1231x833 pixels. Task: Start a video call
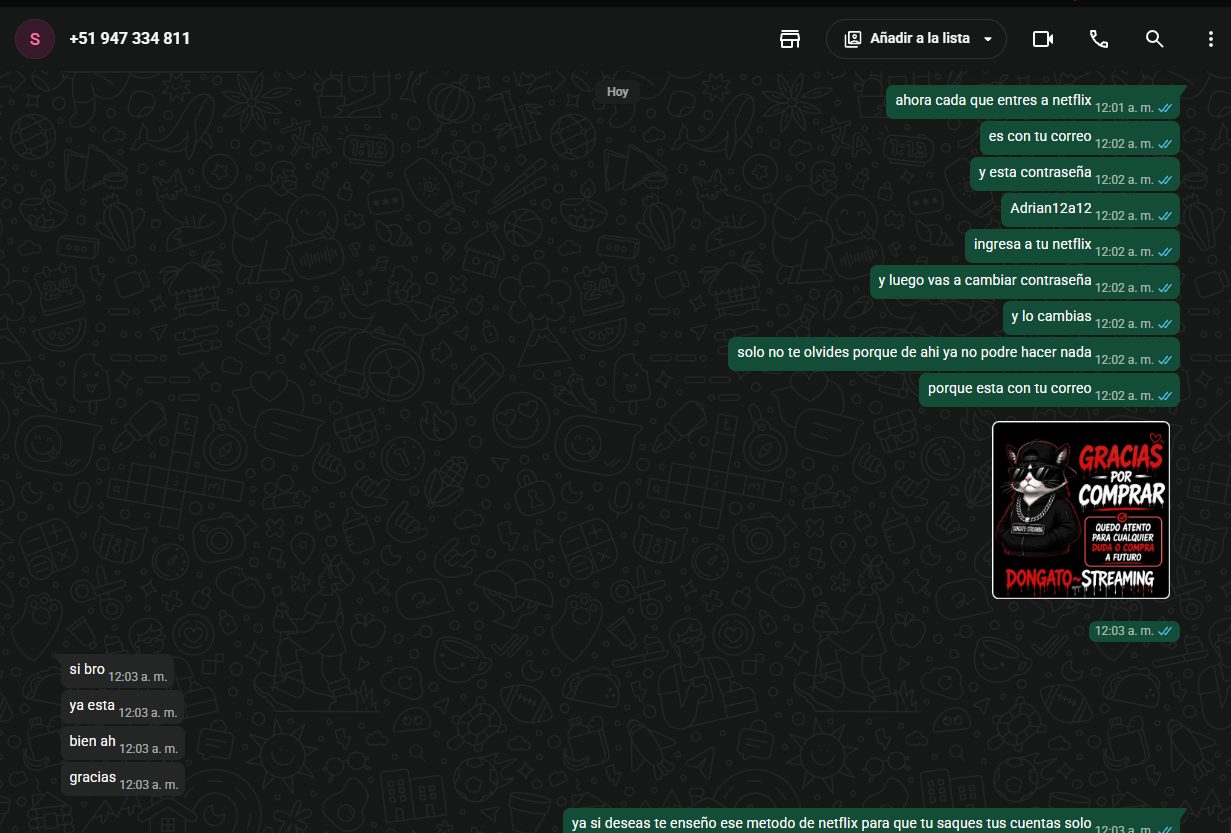(x=1043, y=39)
